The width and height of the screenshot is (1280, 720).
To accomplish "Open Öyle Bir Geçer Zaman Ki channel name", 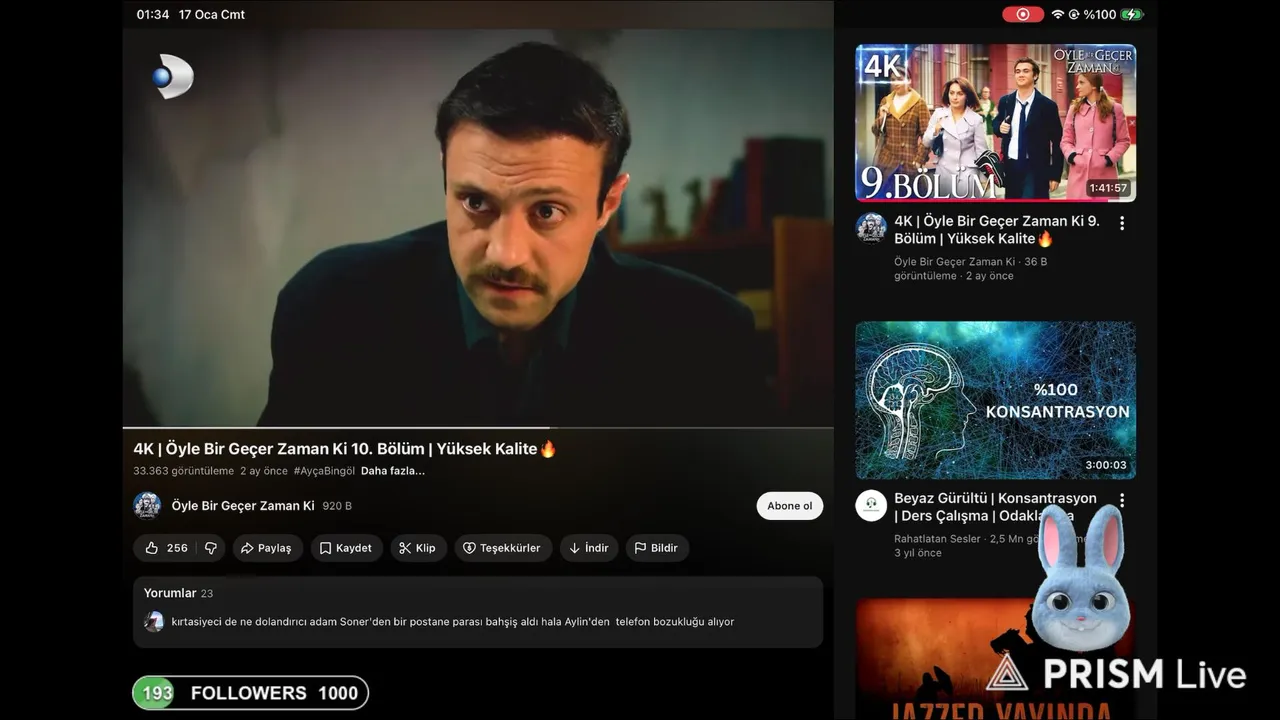I will (x=243, y=506).
